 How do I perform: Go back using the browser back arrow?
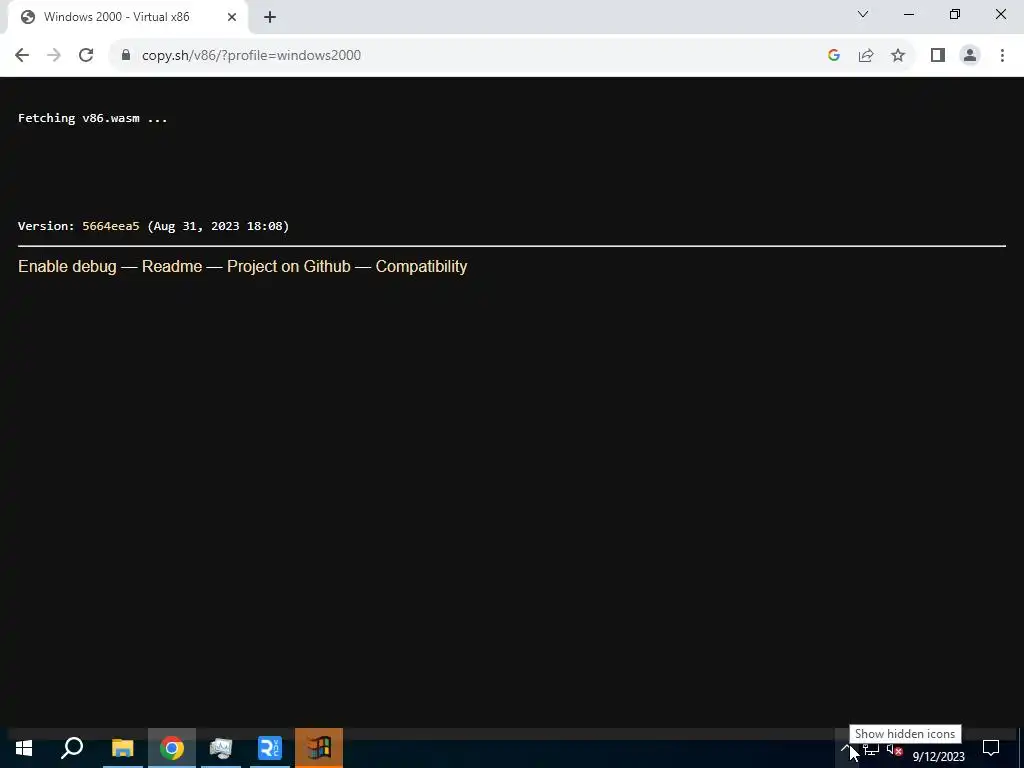click(22, 56)
